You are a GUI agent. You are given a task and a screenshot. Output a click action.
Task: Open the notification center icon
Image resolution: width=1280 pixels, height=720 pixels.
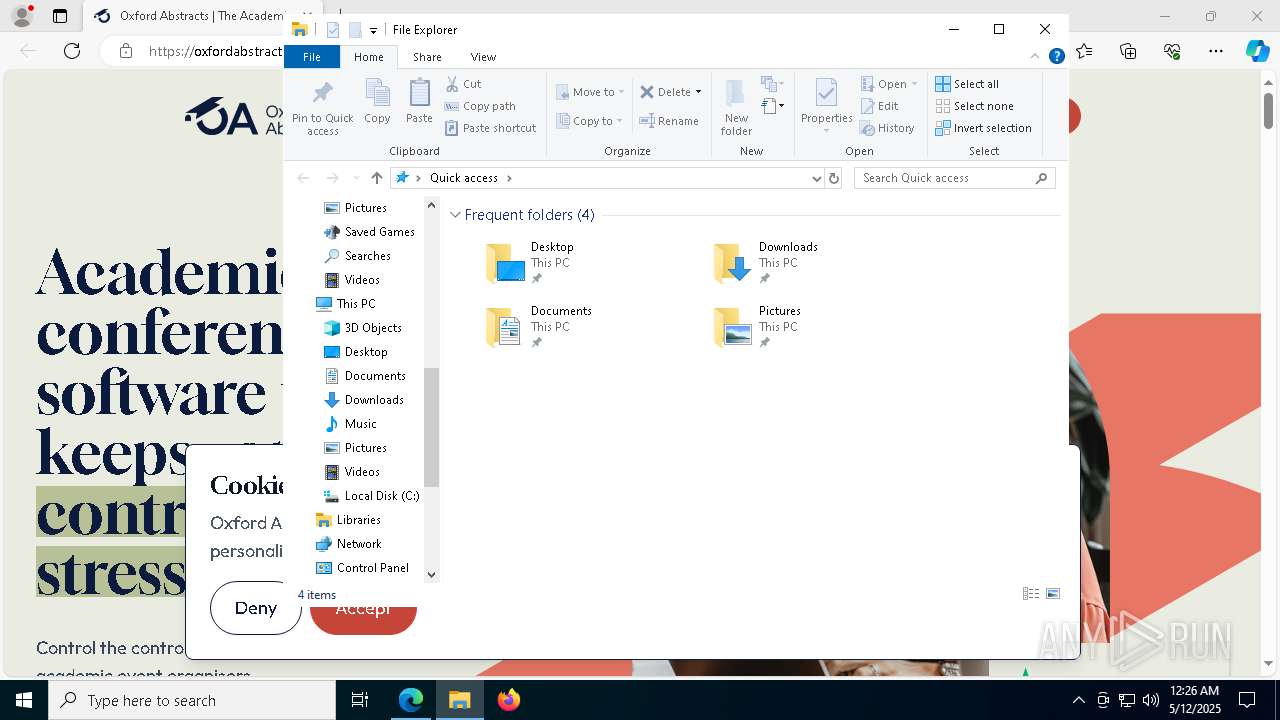point(1247,700)
